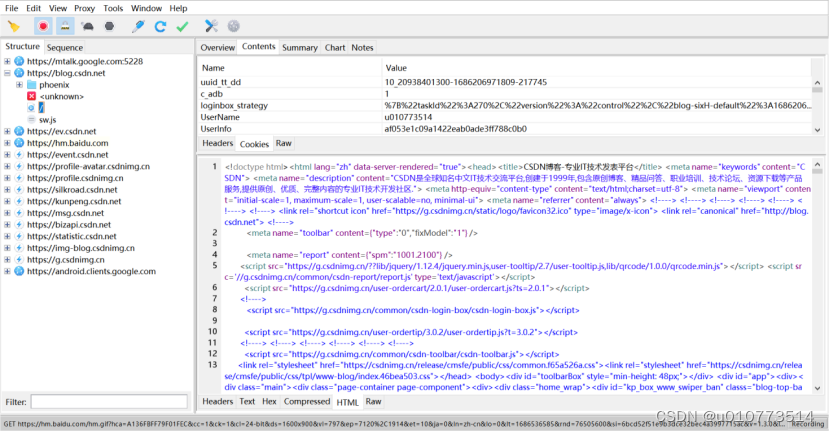The height and width of the screenshot is (432, 830).
Task: Open the Tools menu
Action: click(x=113, y=8)
